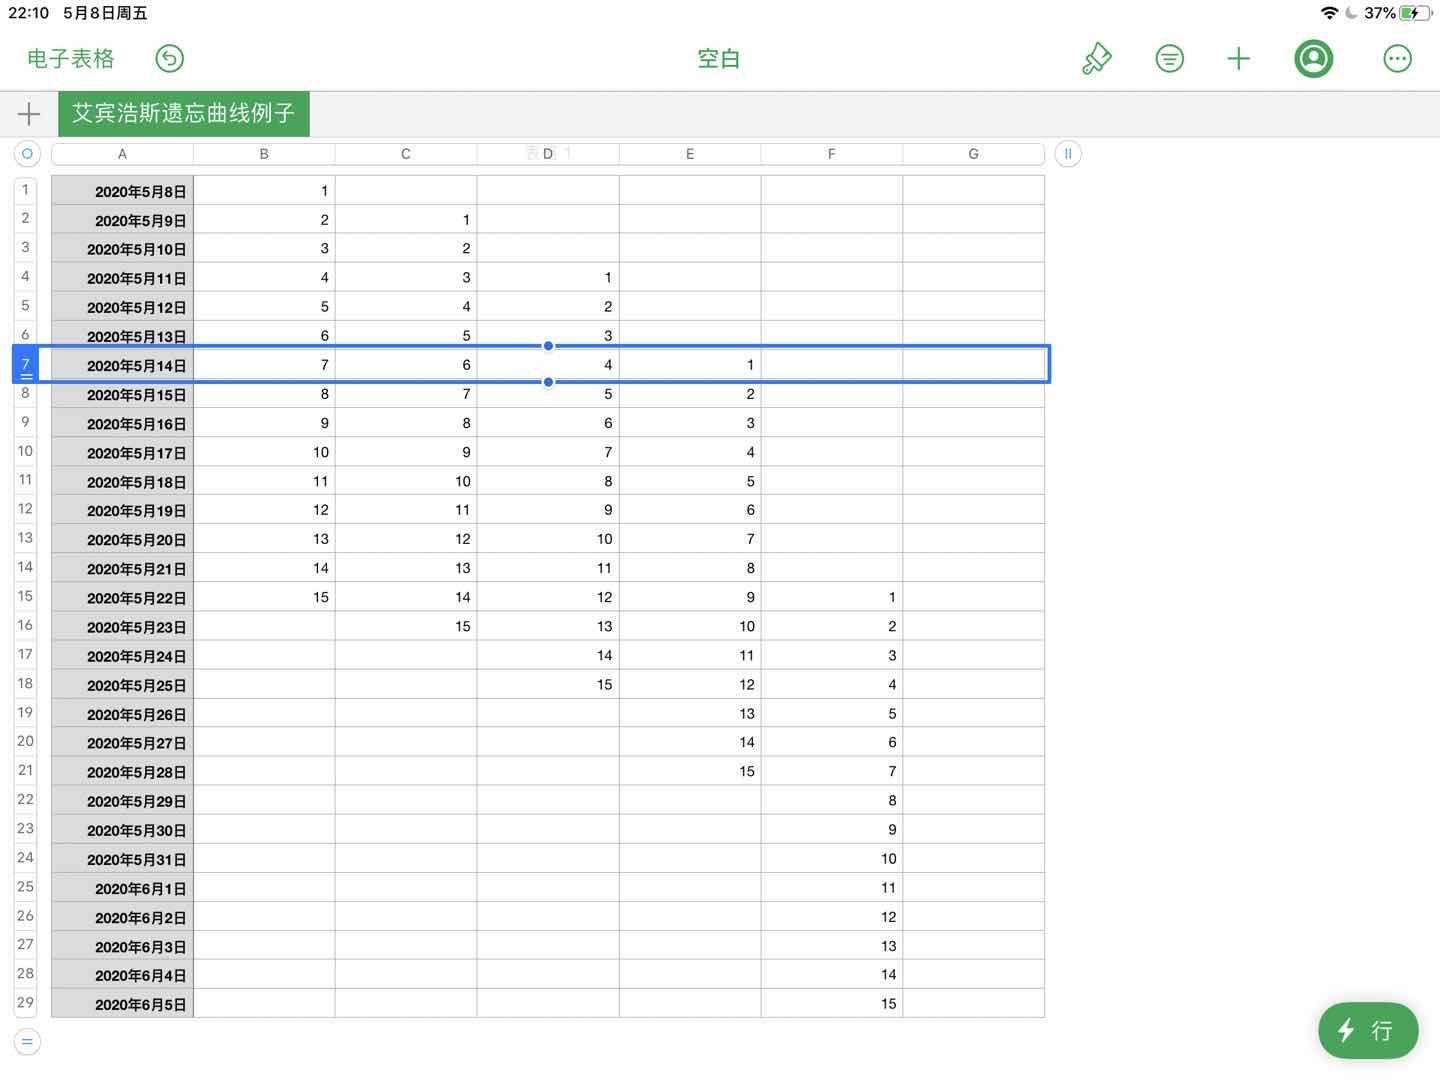Tap column F cell in 2020年5月22日 row
This screenshot has height=1080, width=1440.
pyautogui.click(x=832, y=597)
